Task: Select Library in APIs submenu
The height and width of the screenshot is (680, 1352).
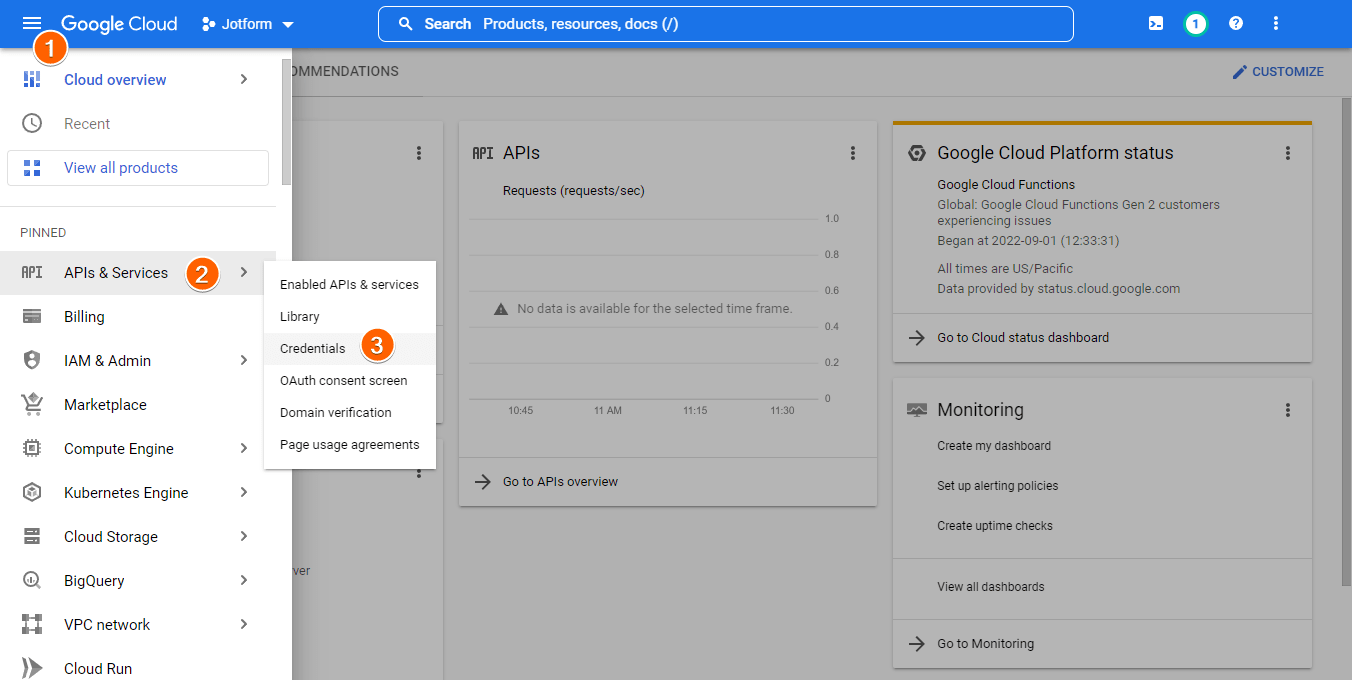Action: (300, 317)
